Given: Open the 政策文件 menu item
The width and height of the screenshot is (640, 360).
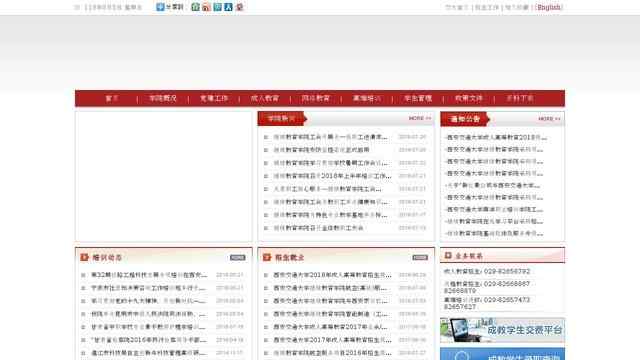Looking at the screenshot, I should tap(469, 98).
